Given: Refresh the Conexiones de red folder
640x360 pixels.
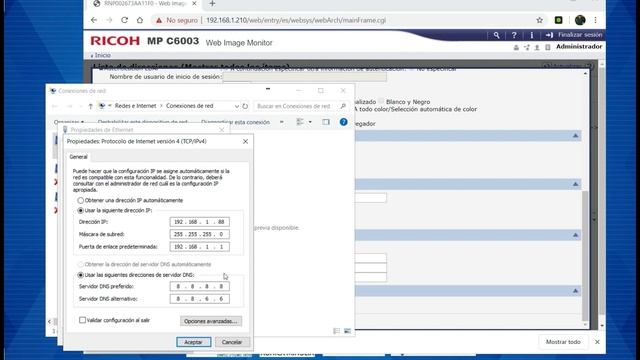Looking at the screenshot, I should tap(245, 106).
